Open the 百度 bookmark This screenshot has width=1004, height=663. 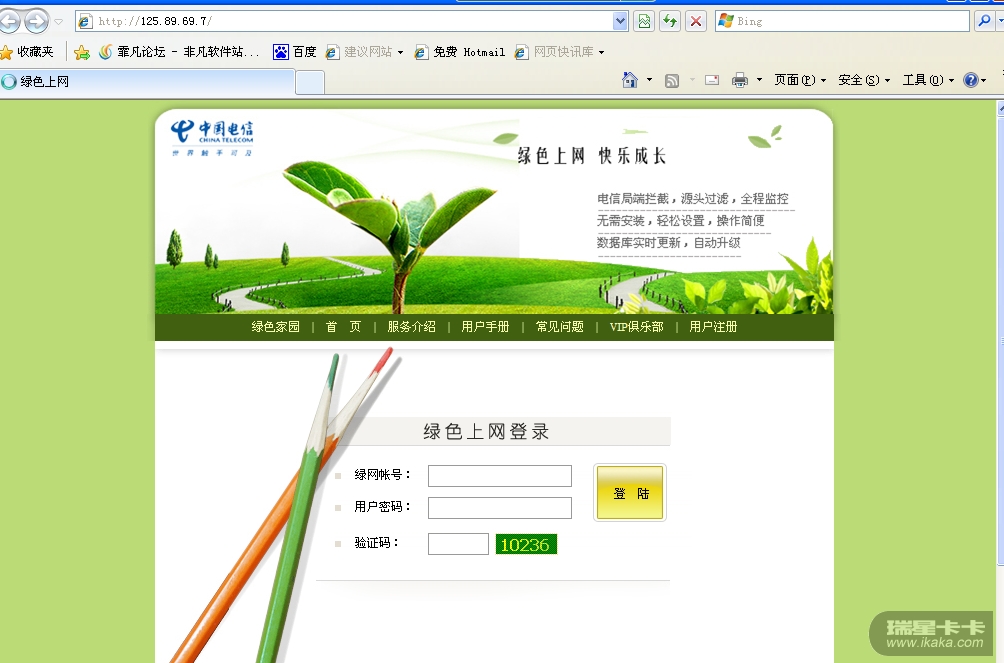tap(295, 52)
